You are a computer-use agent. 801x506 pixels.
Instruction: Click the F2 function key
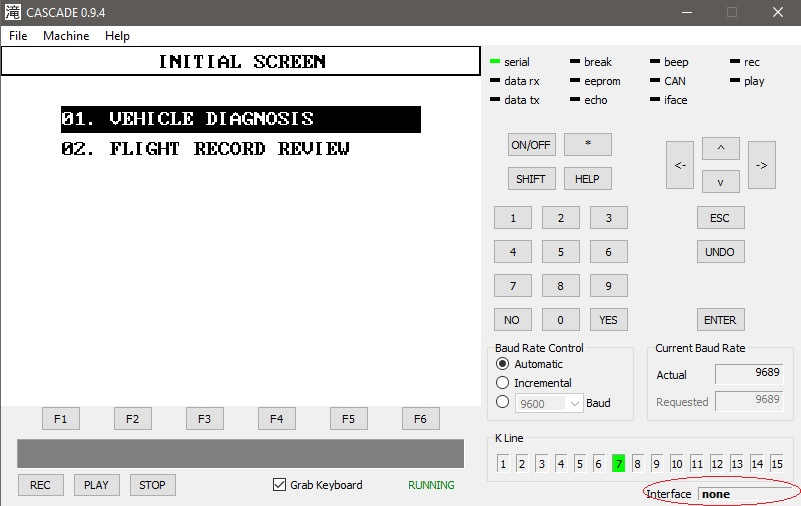[133, 419]
